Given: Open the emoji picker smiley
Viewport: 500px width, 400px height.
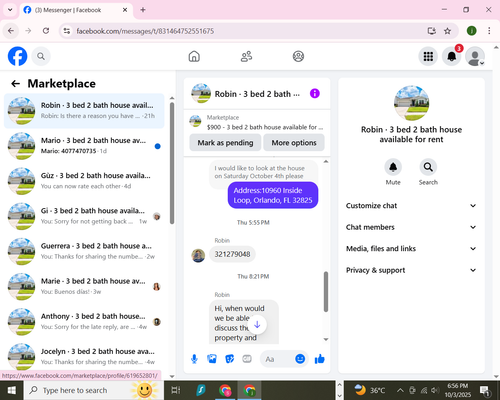Looking at the screenshot, I should tap(300, 359).
